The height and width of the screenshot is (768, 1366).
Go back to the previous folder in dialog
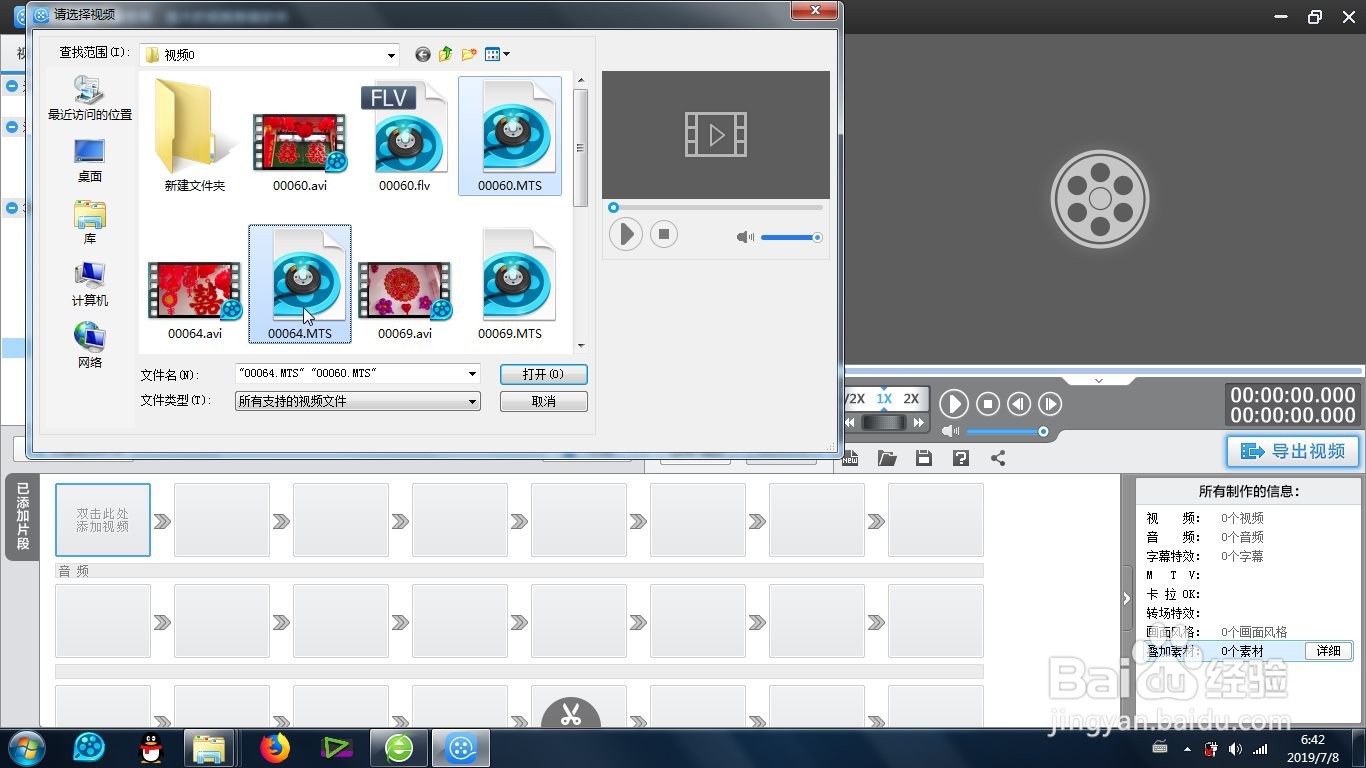423,55
